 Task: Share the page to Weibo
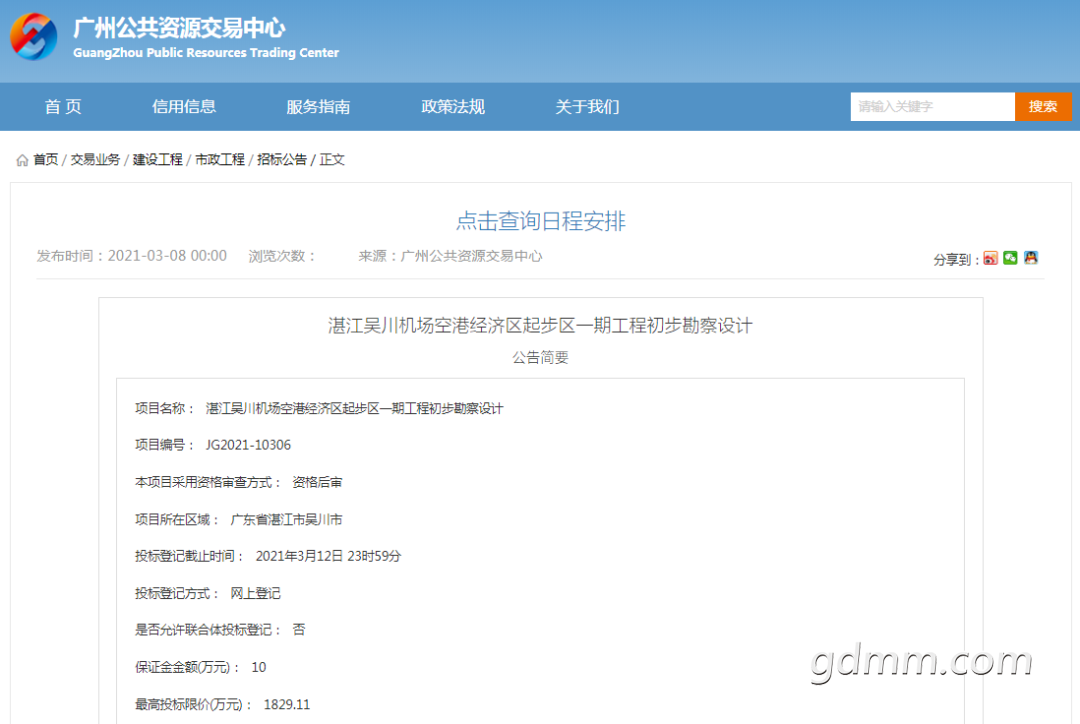(x=990, y=258)
